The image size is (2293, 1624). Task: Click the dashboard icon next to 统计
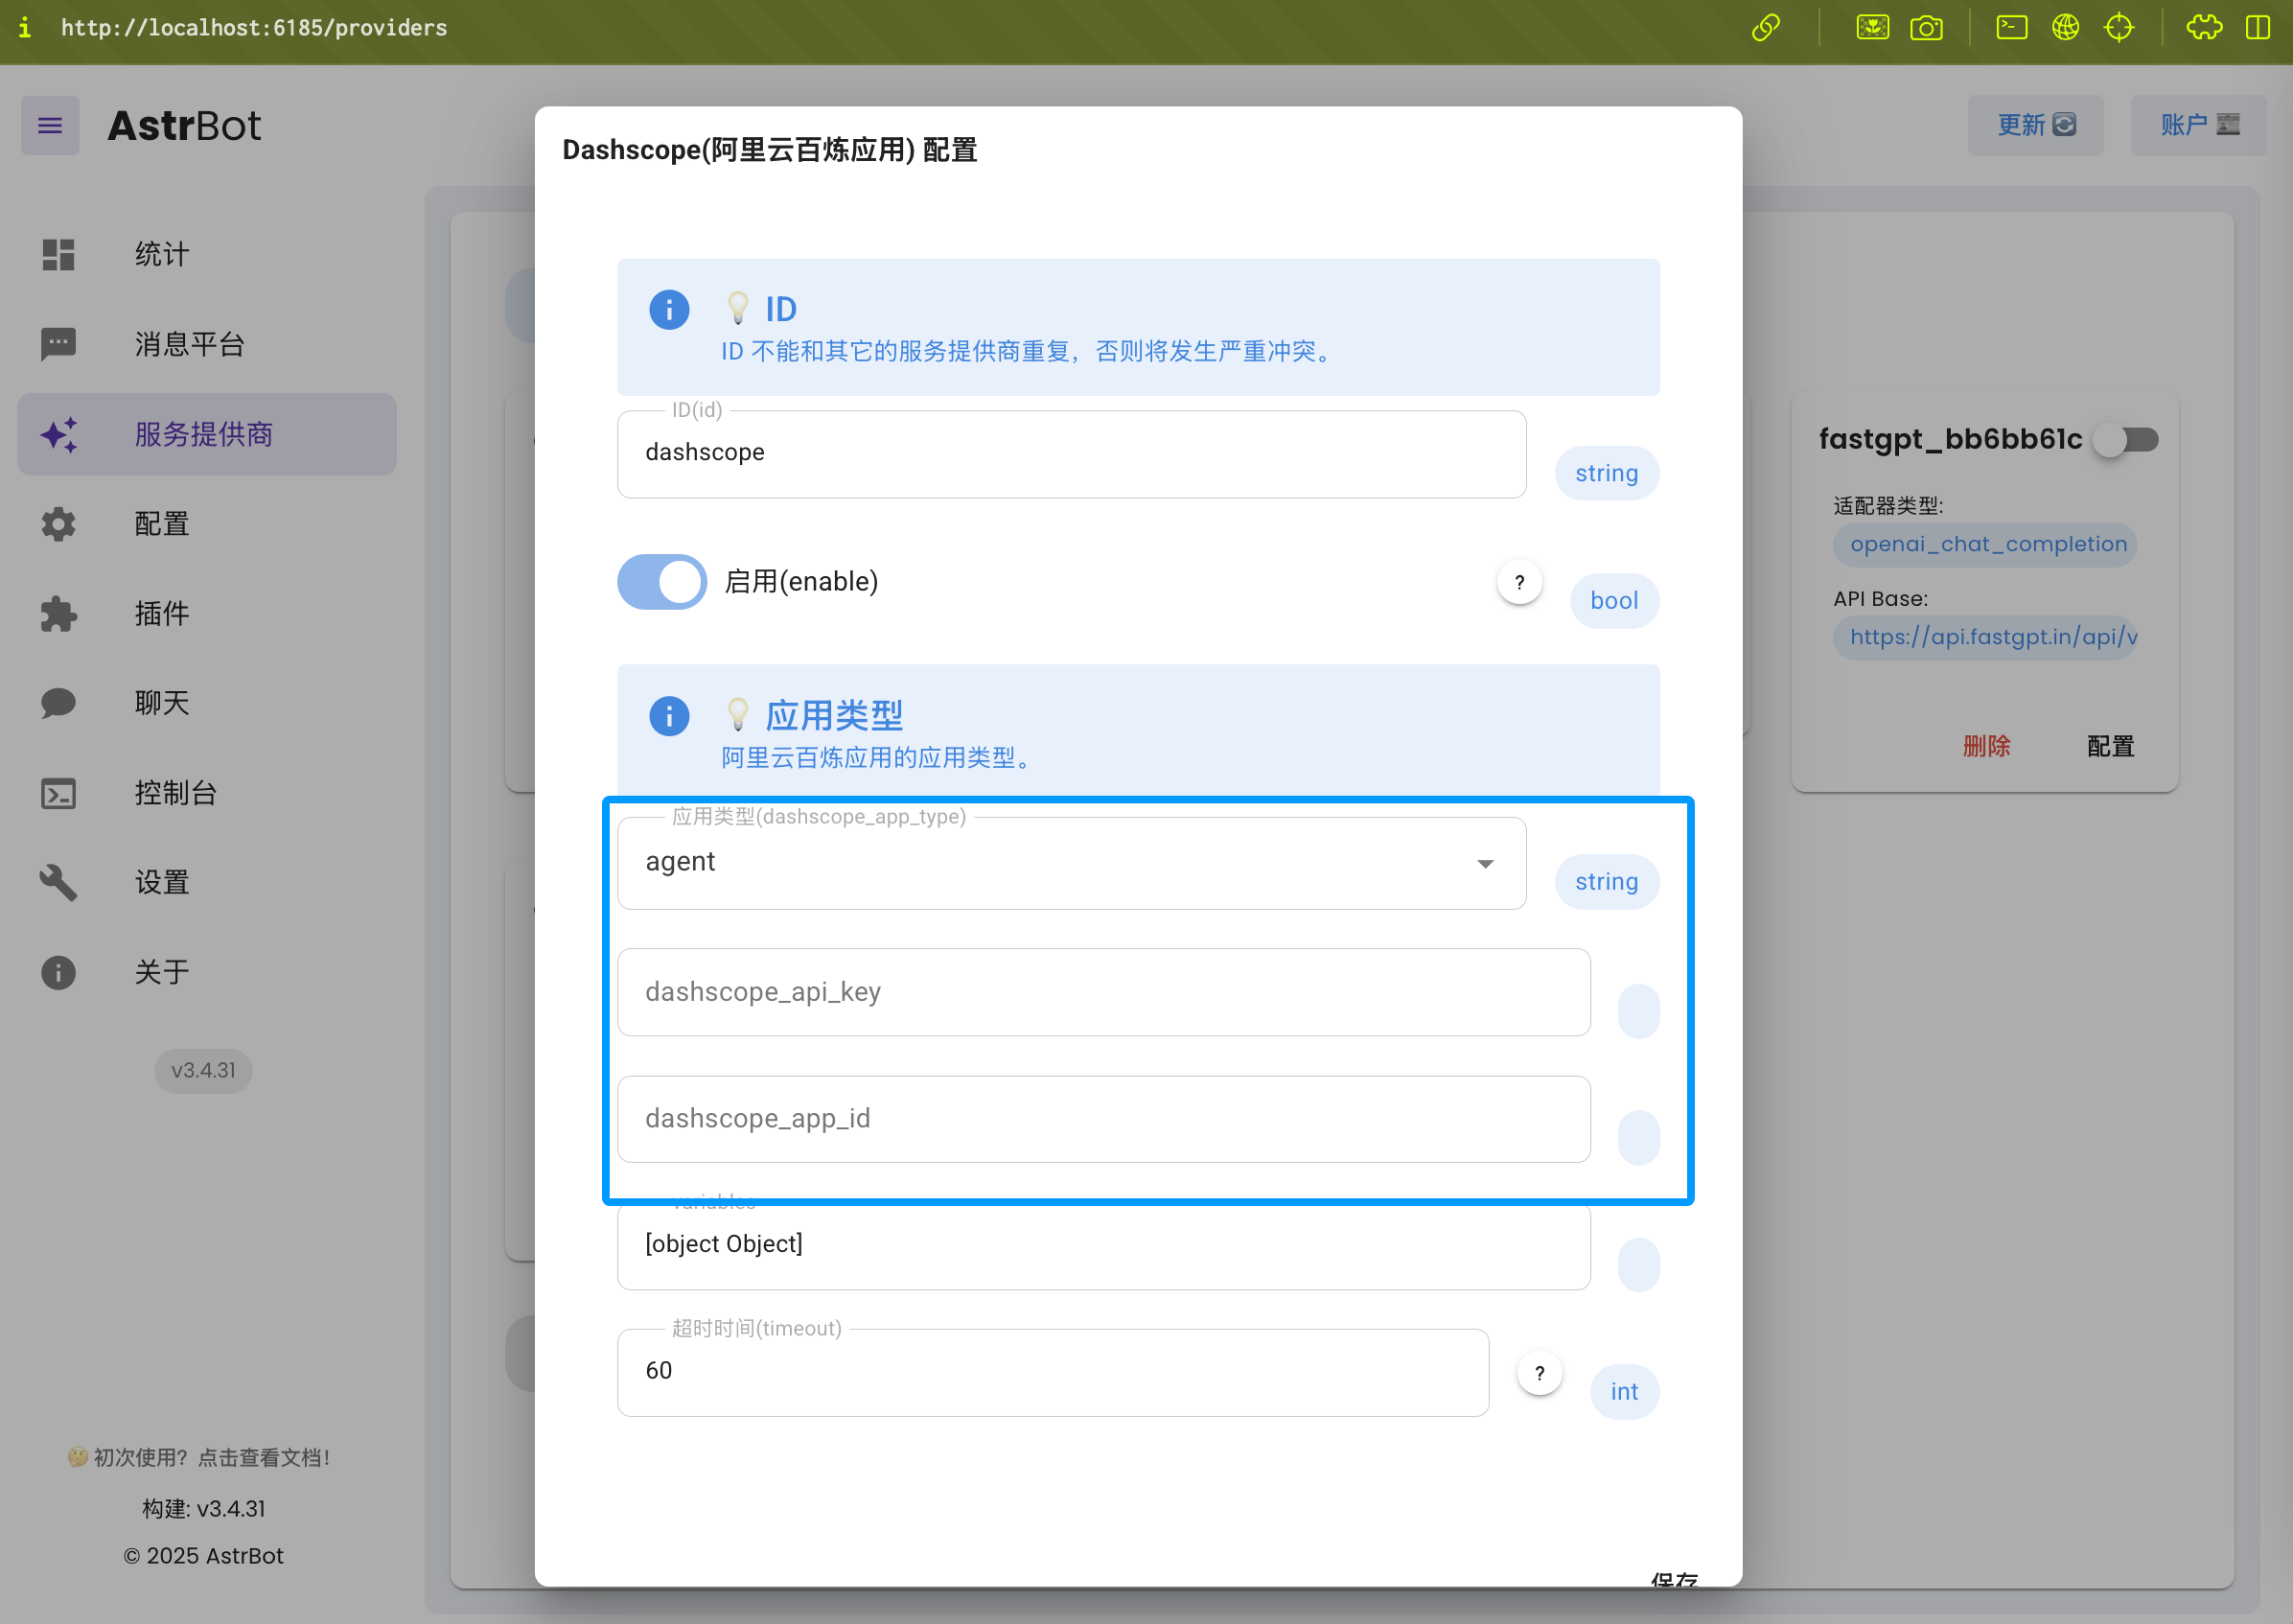point(58,254)
